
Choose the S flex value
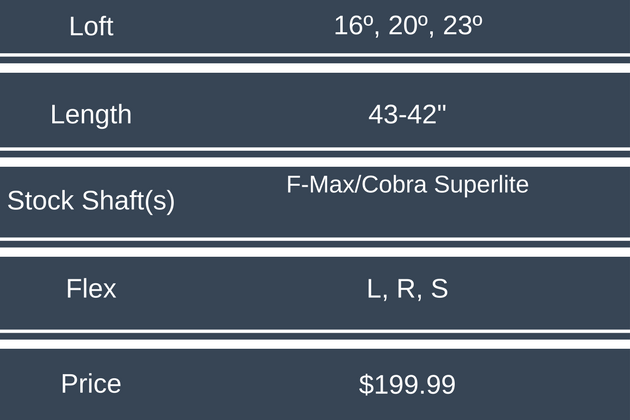click(x=439, y=290)
